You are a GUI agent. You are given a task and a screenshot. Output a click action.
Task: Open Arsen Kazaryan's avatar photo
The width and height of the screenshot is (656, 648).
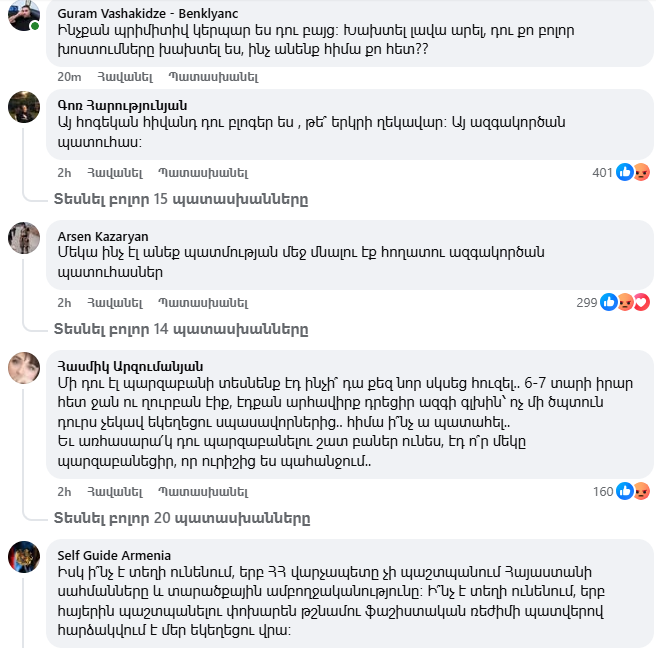24,238
